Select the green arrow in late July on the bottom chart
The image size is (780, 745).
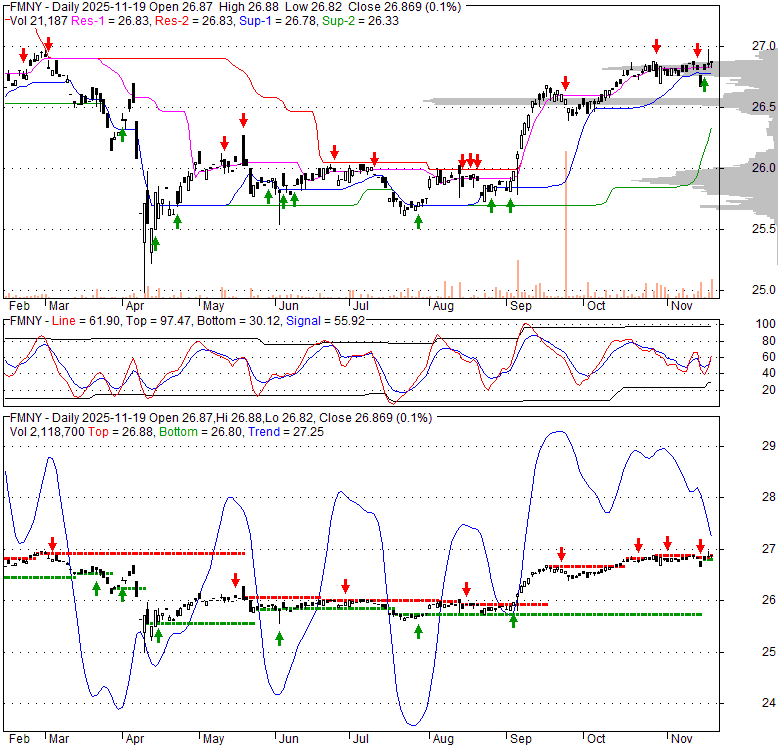click(418, 631)
